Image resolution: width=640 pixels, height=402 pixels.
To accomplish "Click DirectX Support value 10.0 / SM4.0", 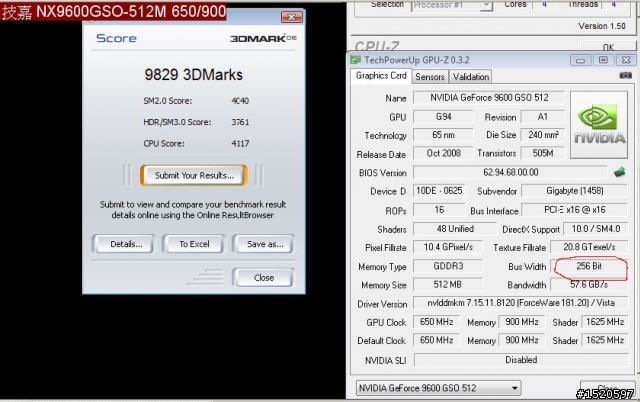I will coord(596,229).
